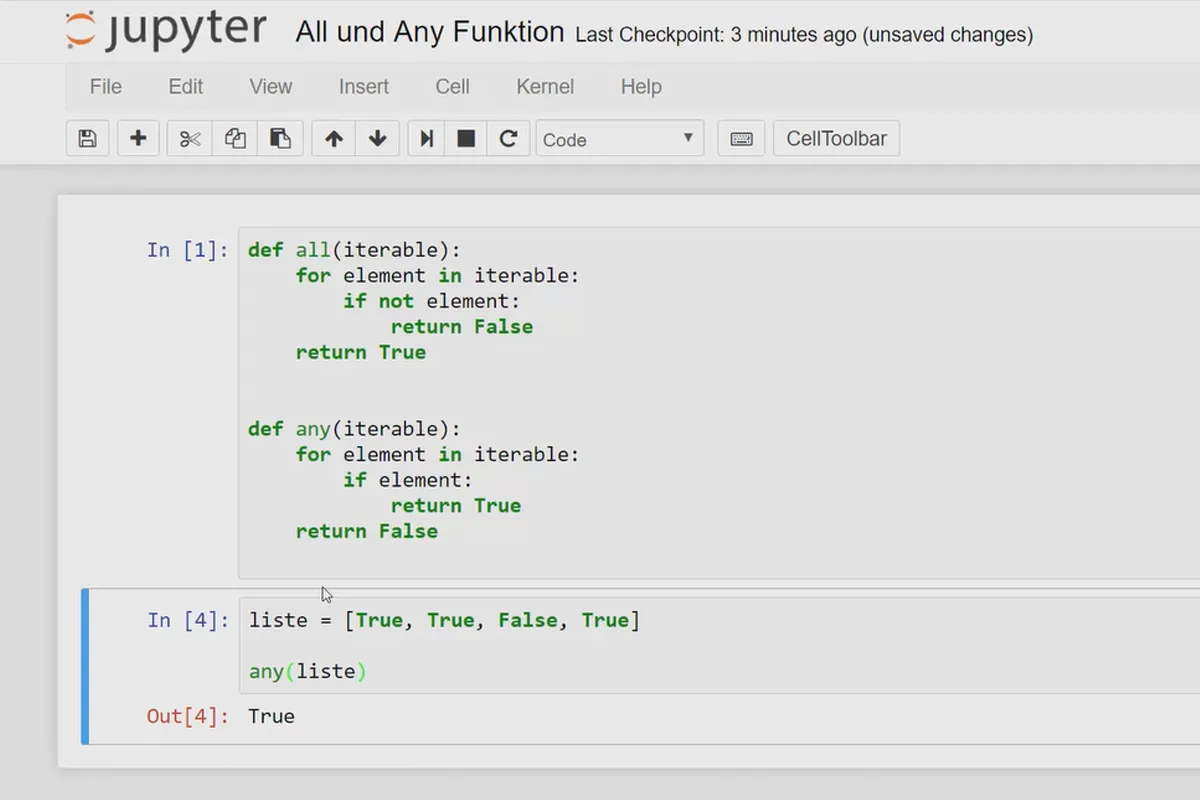Open the cell type dropdown showing Code
The height and width of the screenshot is (800, 1200).
pos(620,139)
